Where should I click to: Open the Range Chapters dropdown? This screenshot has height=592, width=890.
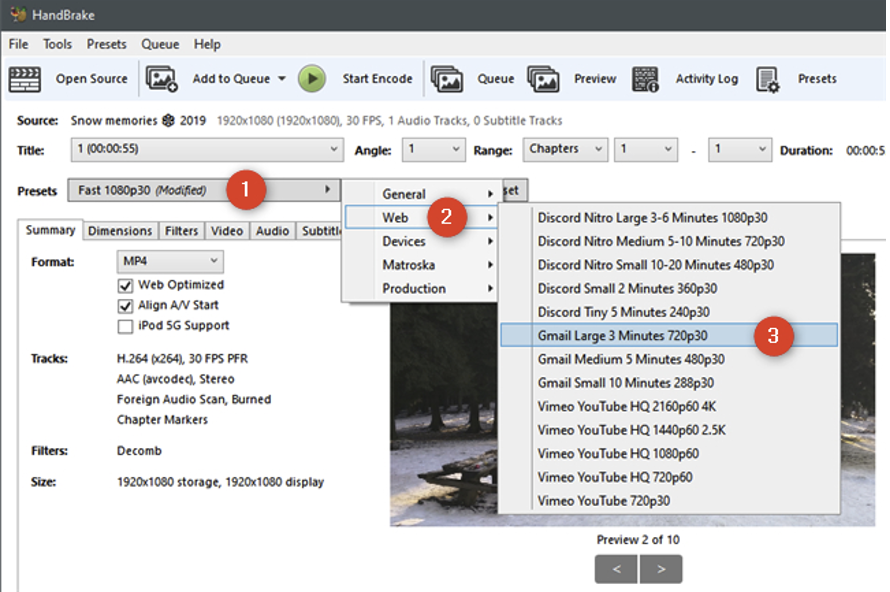pyautogui.click(x=565, y=149)
